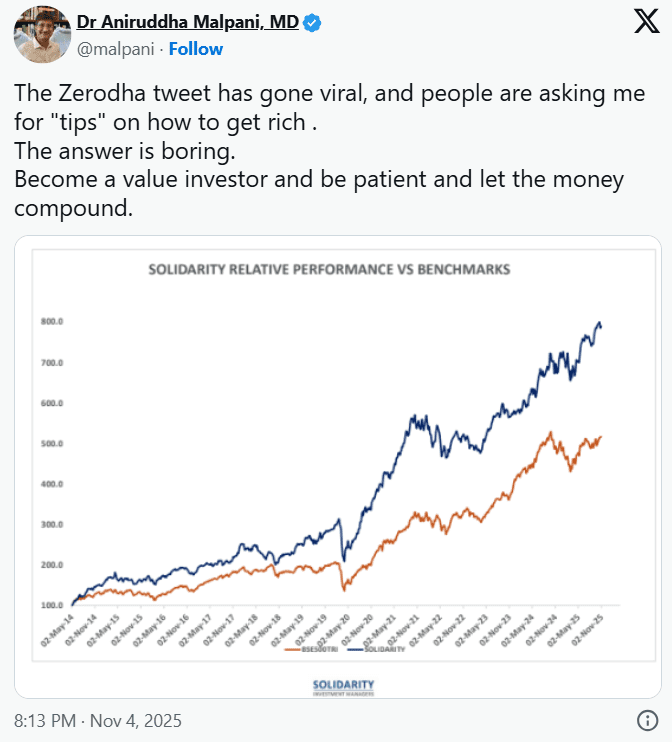Click Dr Malpani's profile avatar
The width and height of the screenshot is (672, 742).
coord(39,33)
